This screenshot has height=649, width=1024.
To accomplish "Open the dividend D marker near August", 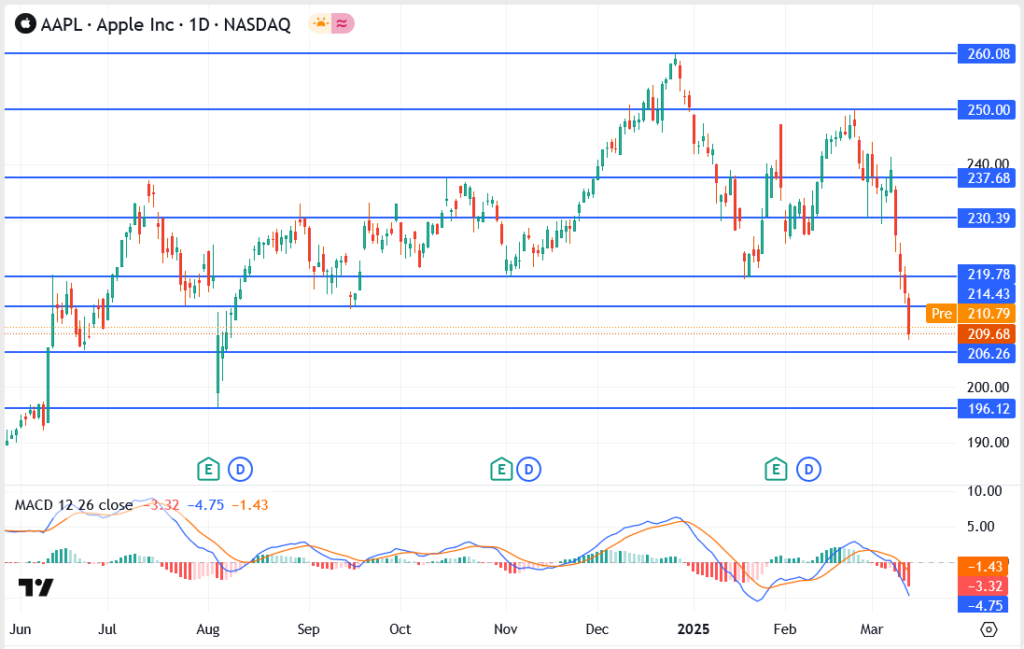I will (x=239, y=467).
